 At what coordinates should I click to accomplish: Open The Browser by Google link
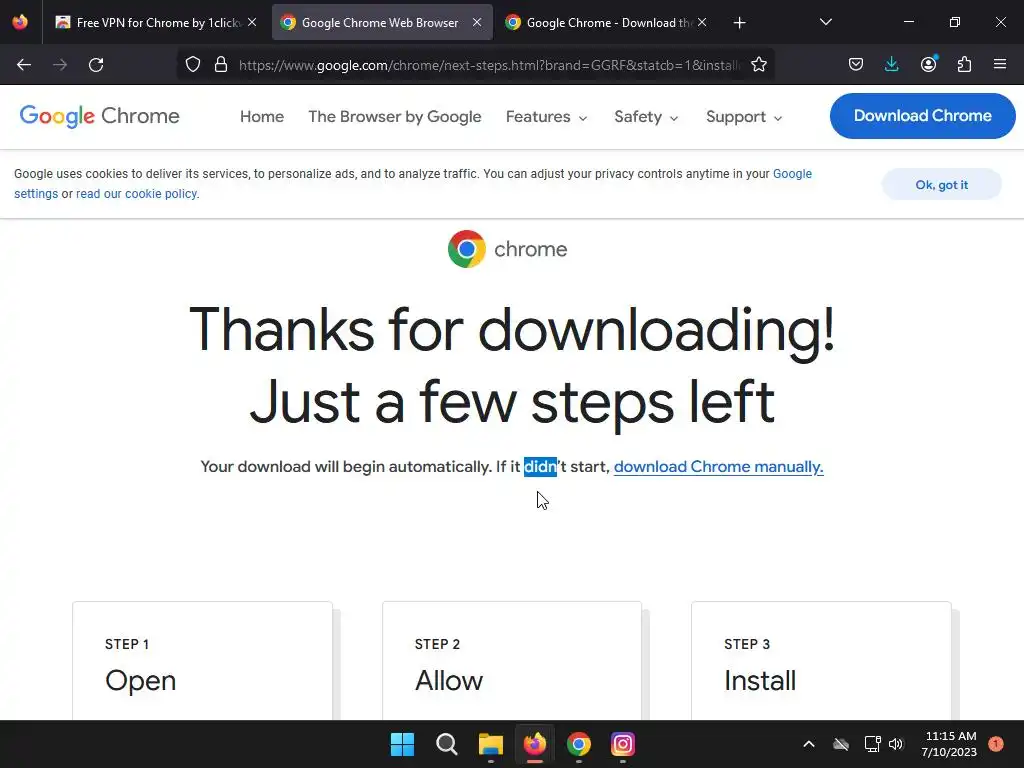click(x=394, y=117)
